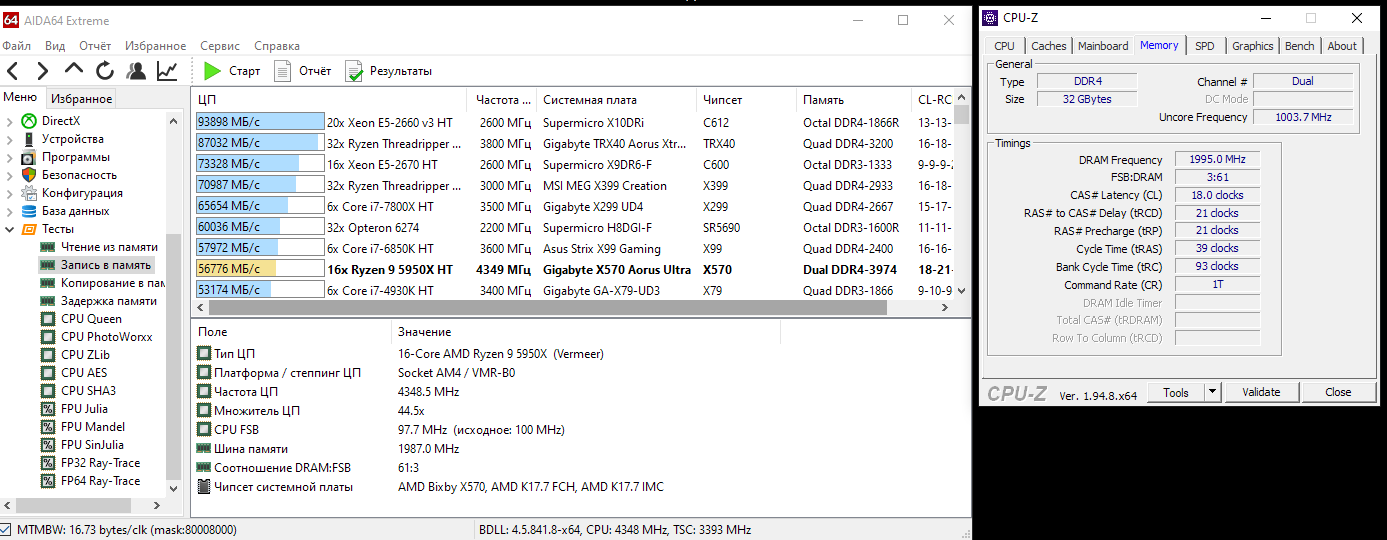Expand the DirectX tree node
1387x540 pixels.
[9, 121]
